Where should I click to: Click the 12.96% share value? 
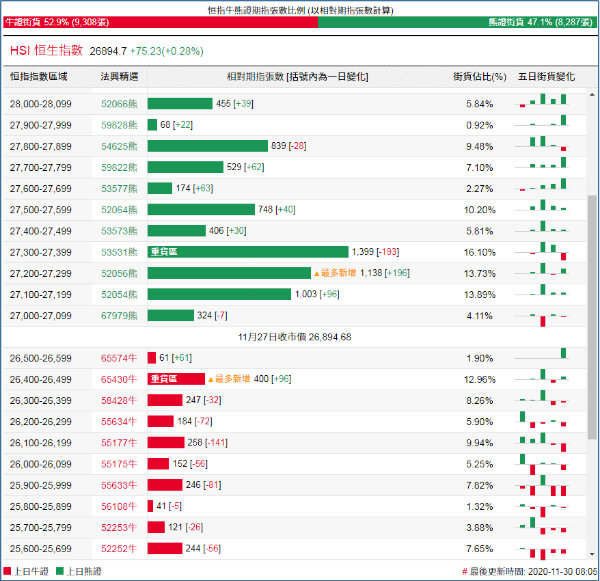[479, 379]
